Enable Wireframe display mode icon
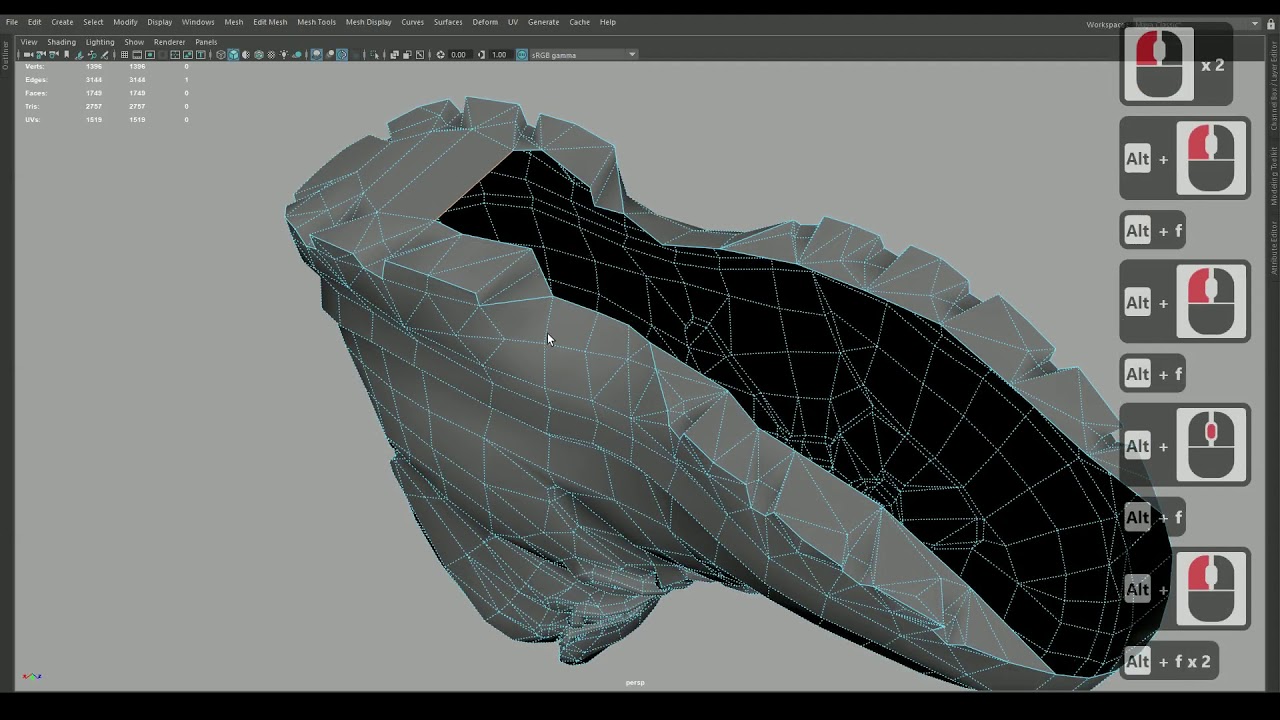Screen dimensions: 1280x720 [221, 55]
